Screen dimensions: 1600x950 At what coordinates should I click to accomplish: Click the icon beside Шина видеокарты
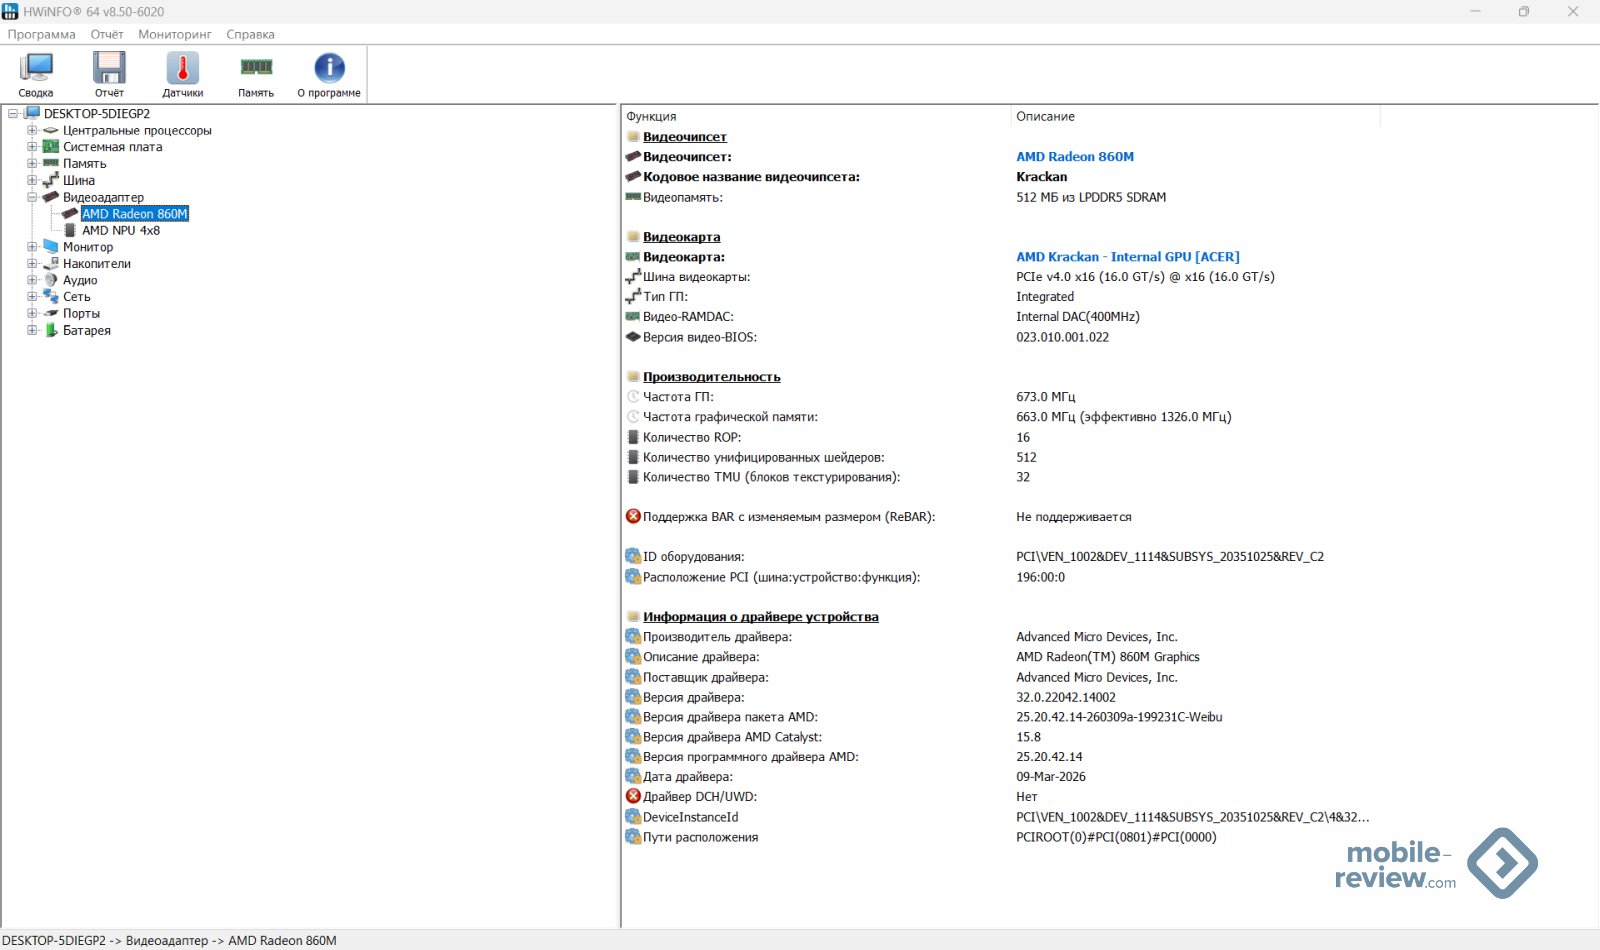[633, 277]
